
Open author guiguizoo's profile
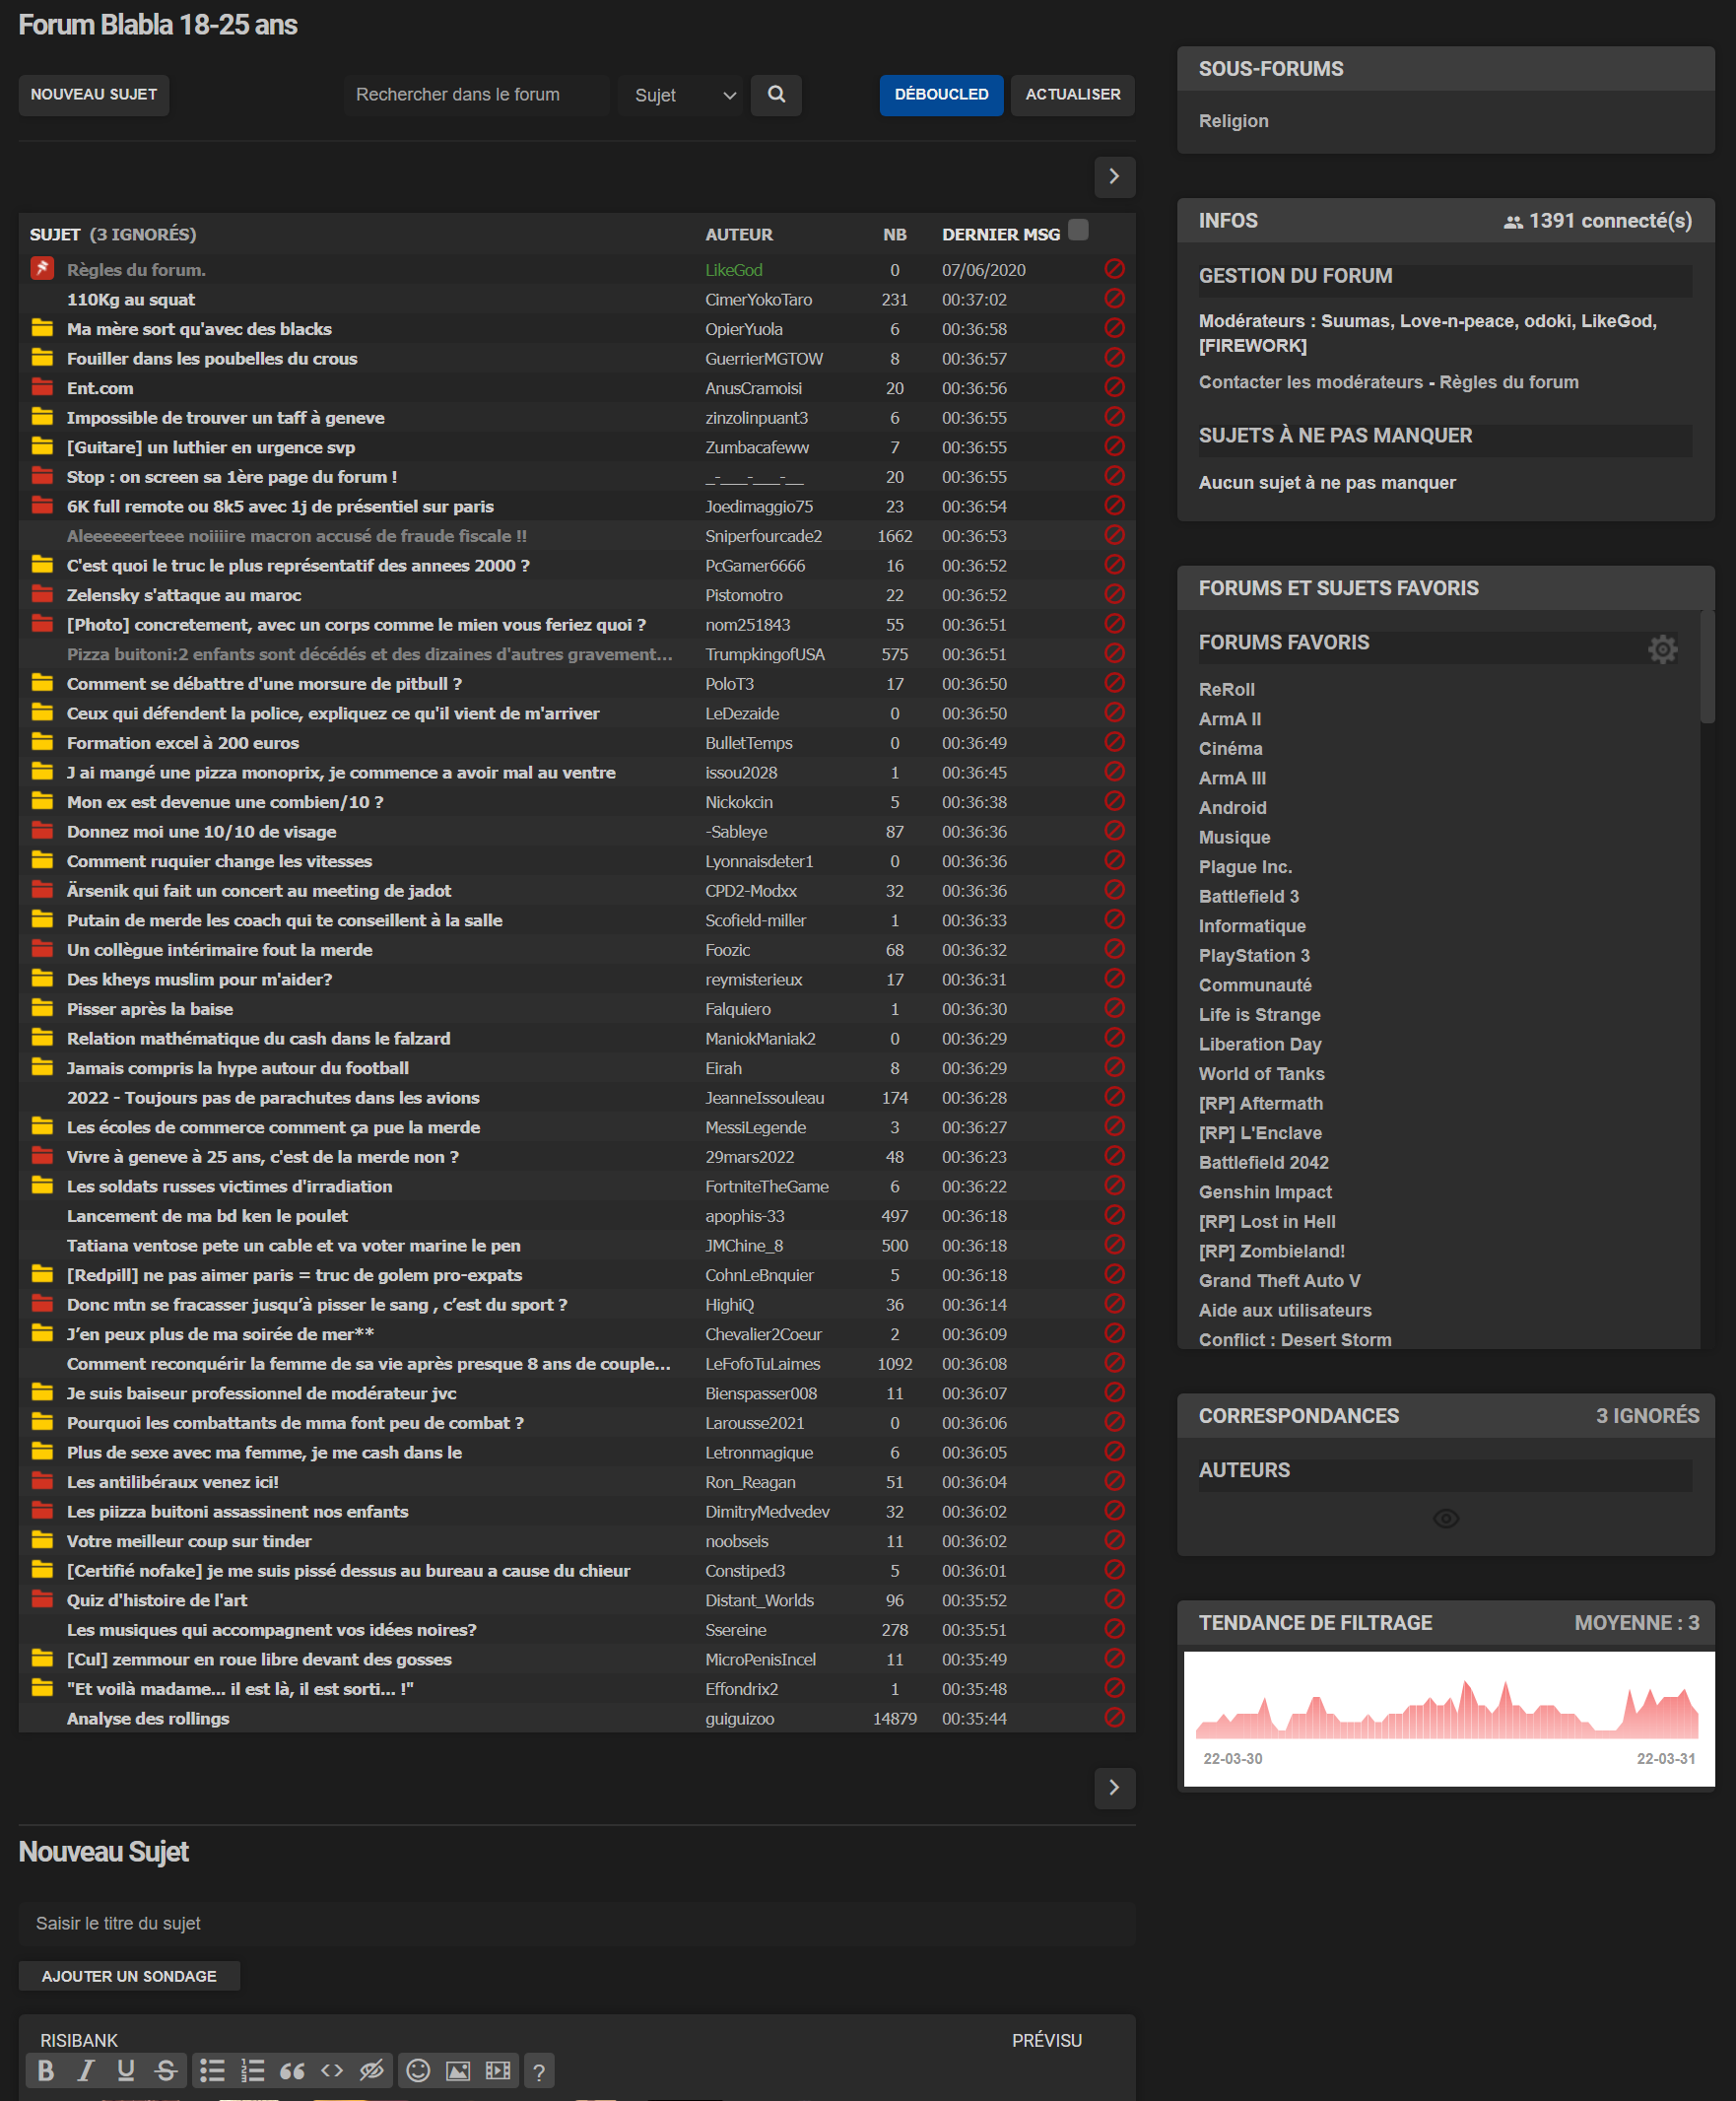click(739, 1718)
